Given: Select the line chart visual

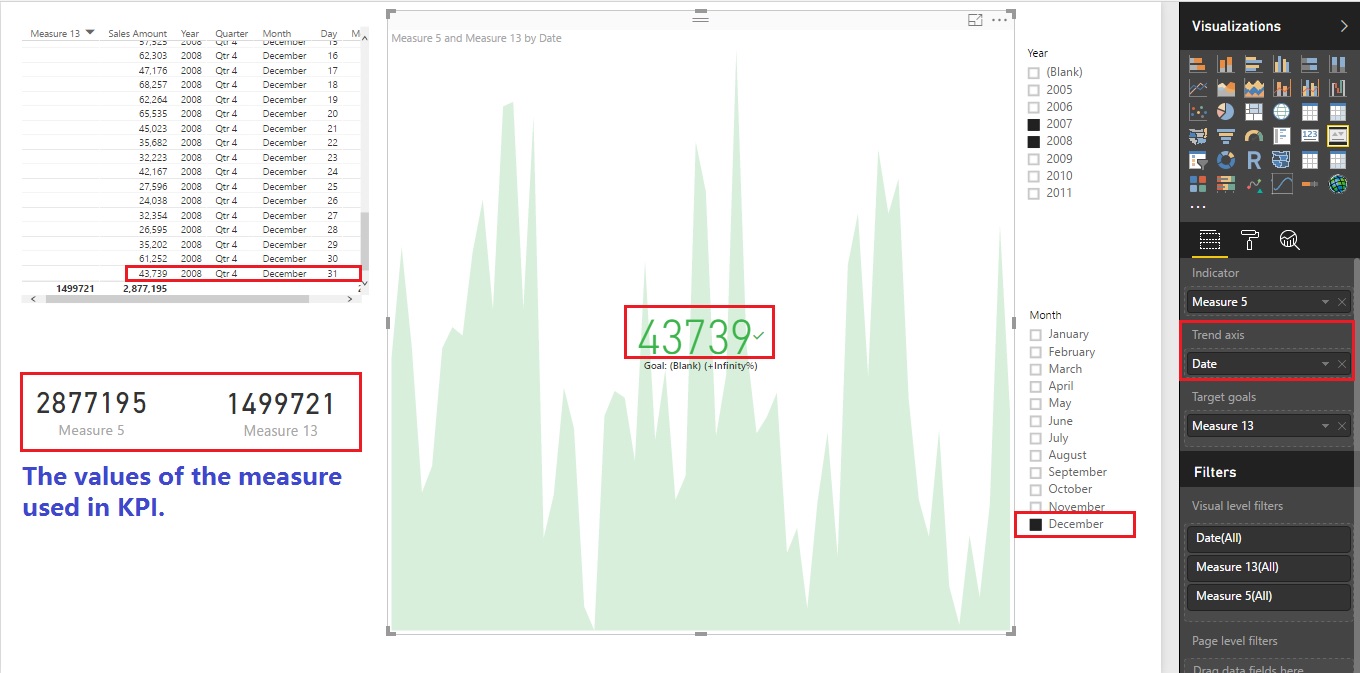Looking at the screenshot, I should coord(1197,88).
